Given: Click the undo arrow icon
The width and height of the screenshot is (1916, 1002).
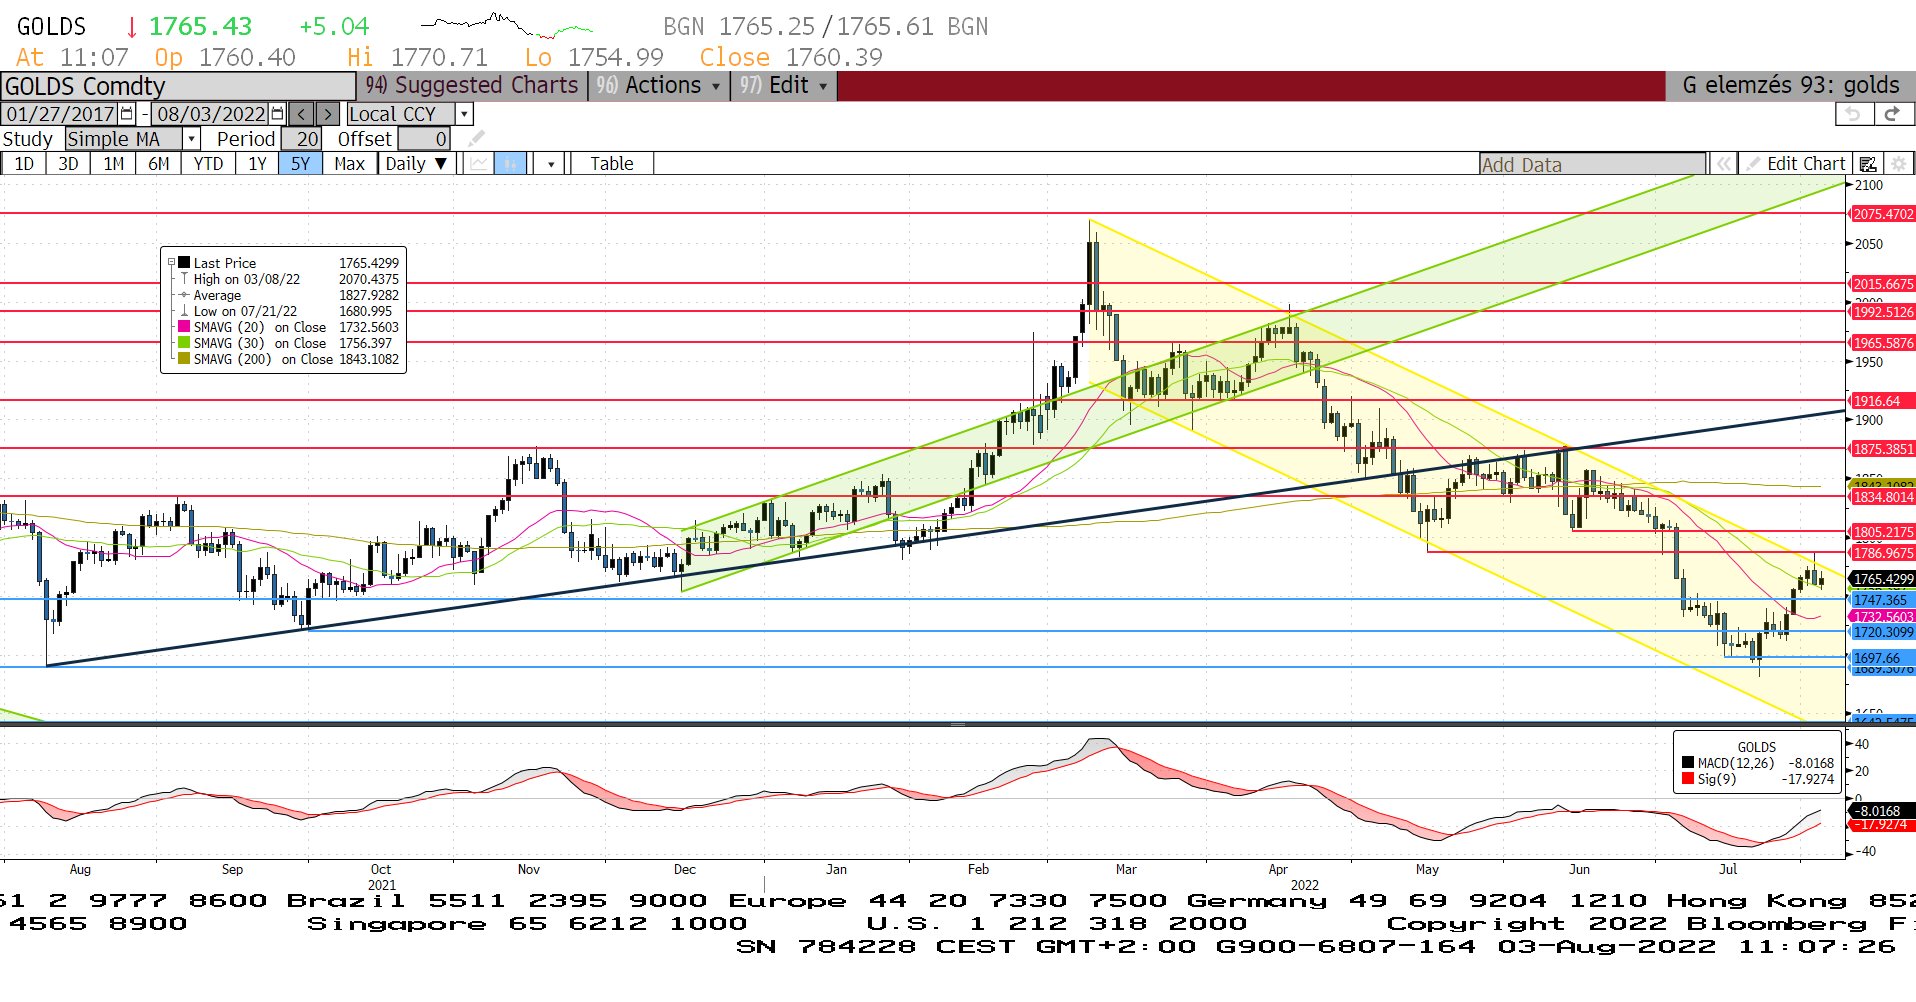Looking at the screenshot, I should tap(1853, 114).
